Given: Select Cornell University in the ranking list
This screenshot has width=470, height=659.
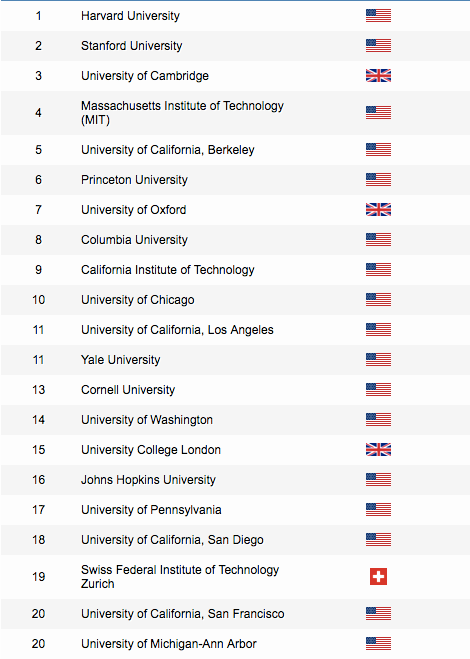Looking at the screenshot, I should [x=128, y=390].
